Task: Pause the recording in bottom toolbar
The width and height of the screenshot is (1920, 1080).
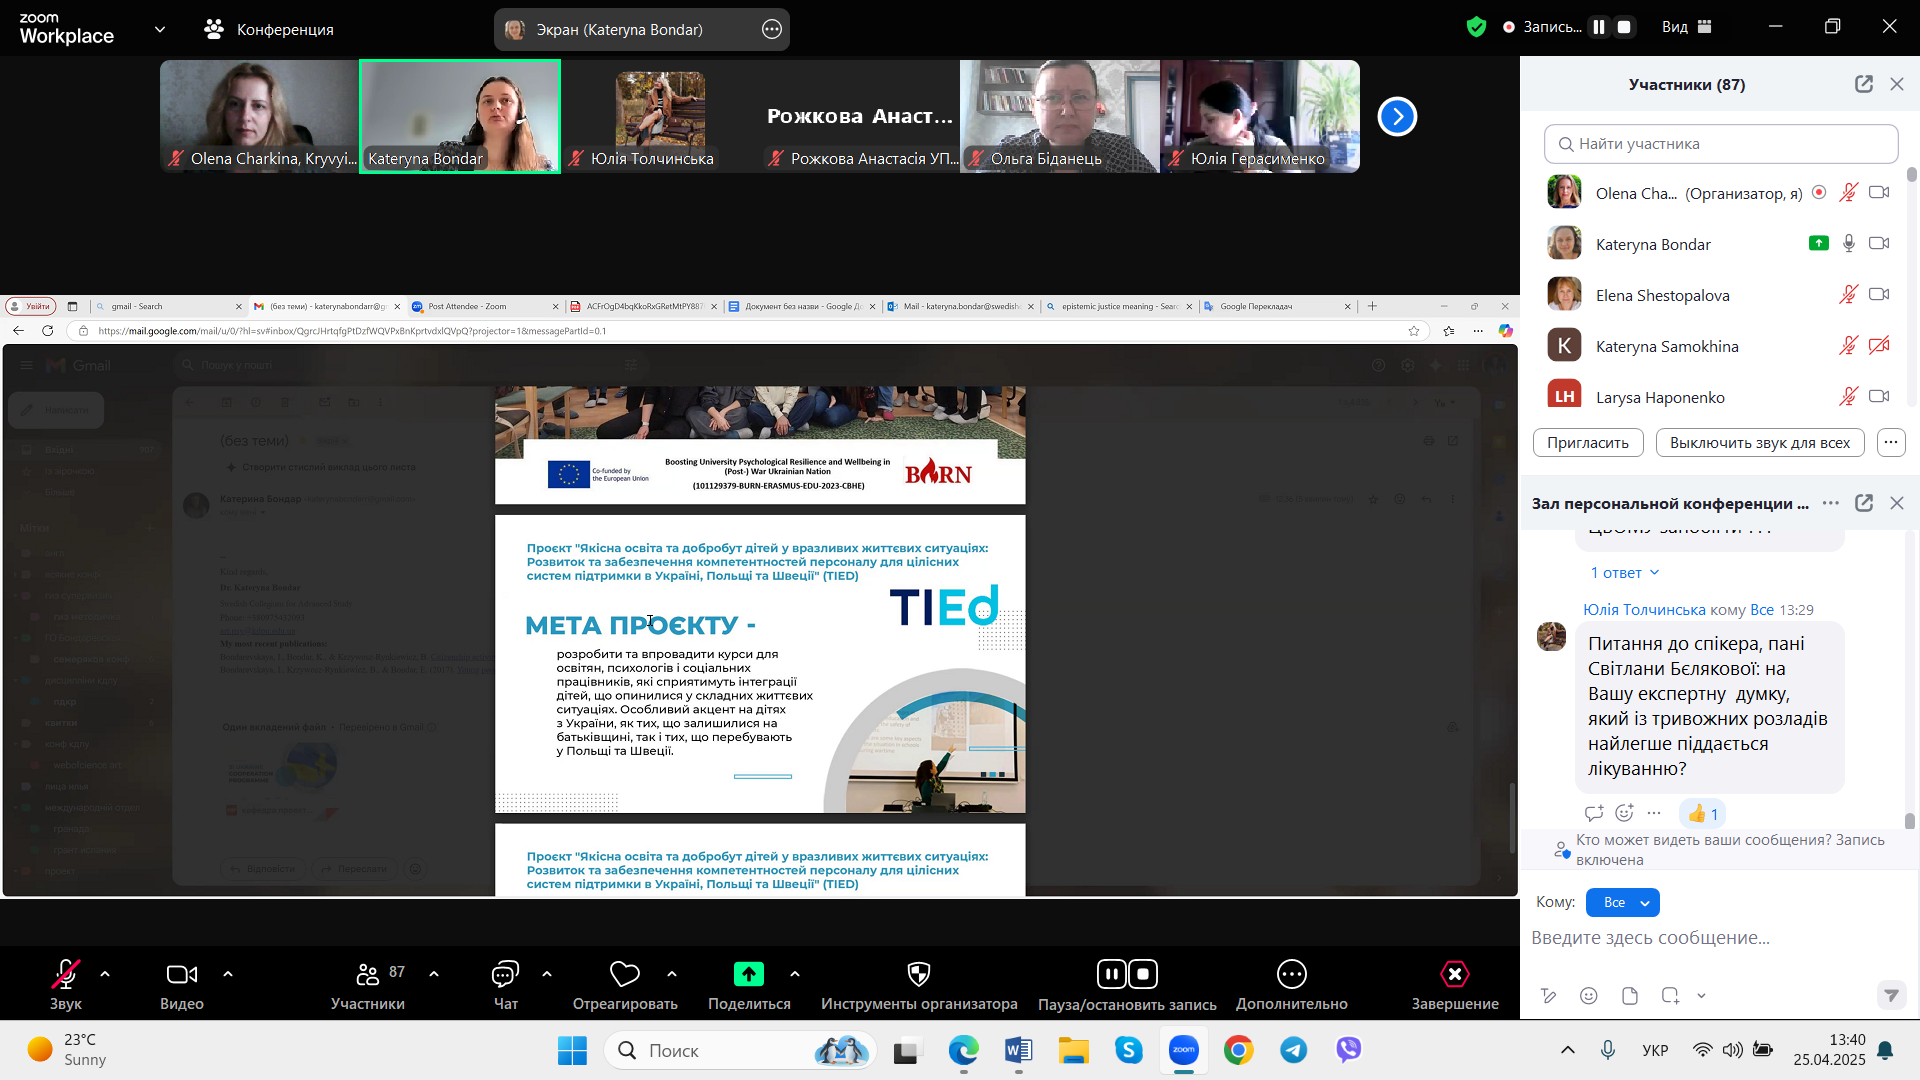Action: point(1111,974)
